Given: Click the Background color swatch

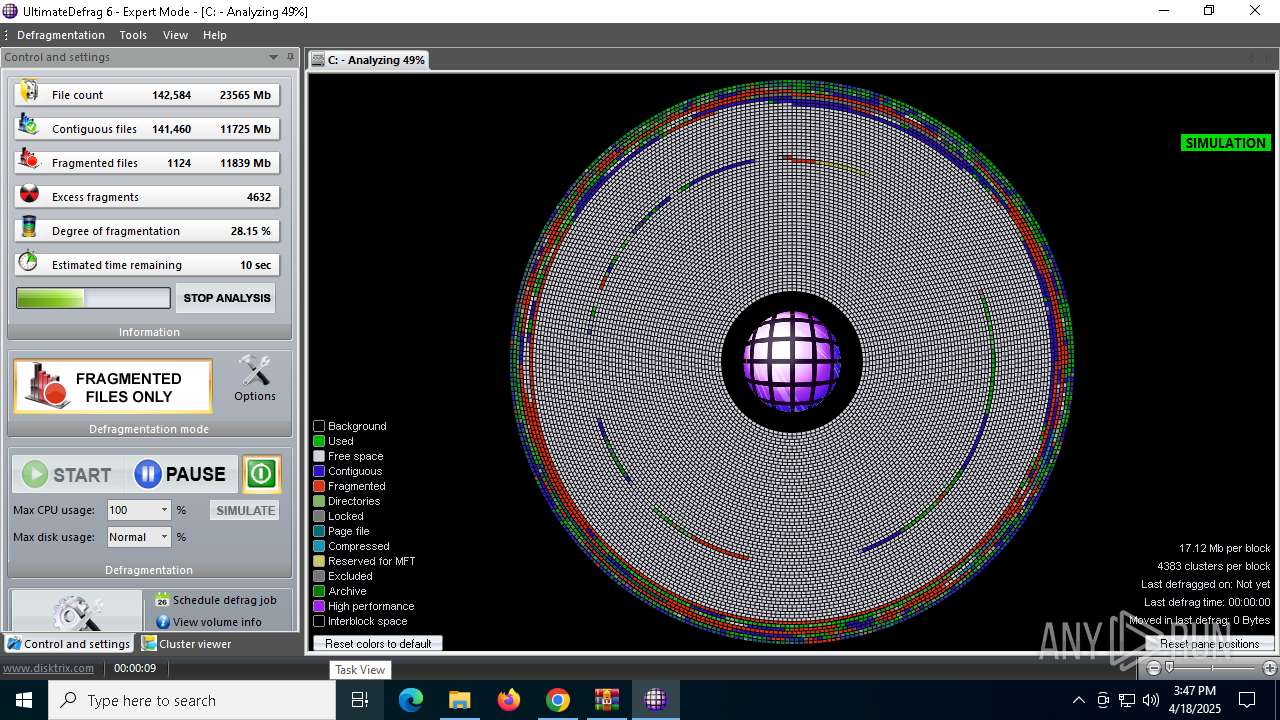Looking at the screenshot, I should tap(319, 426).
